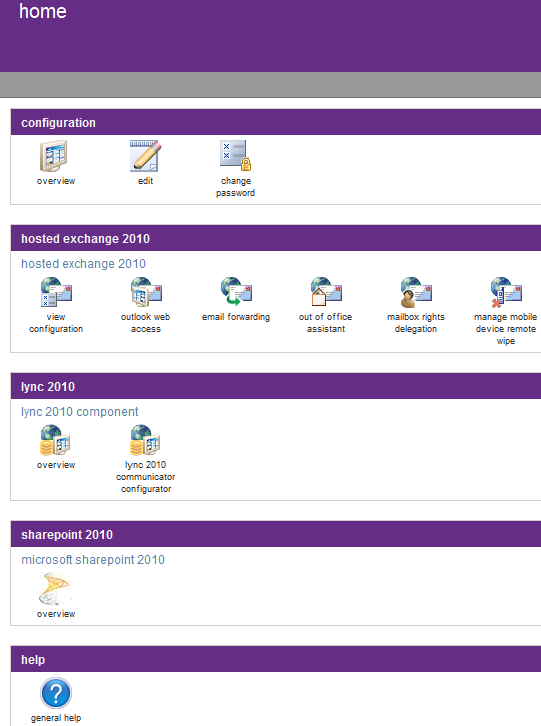This screenshot has height=726, width=541.
Task: Click the 'hosted exchange 2010' subheading link
Action: click(83, 264)
